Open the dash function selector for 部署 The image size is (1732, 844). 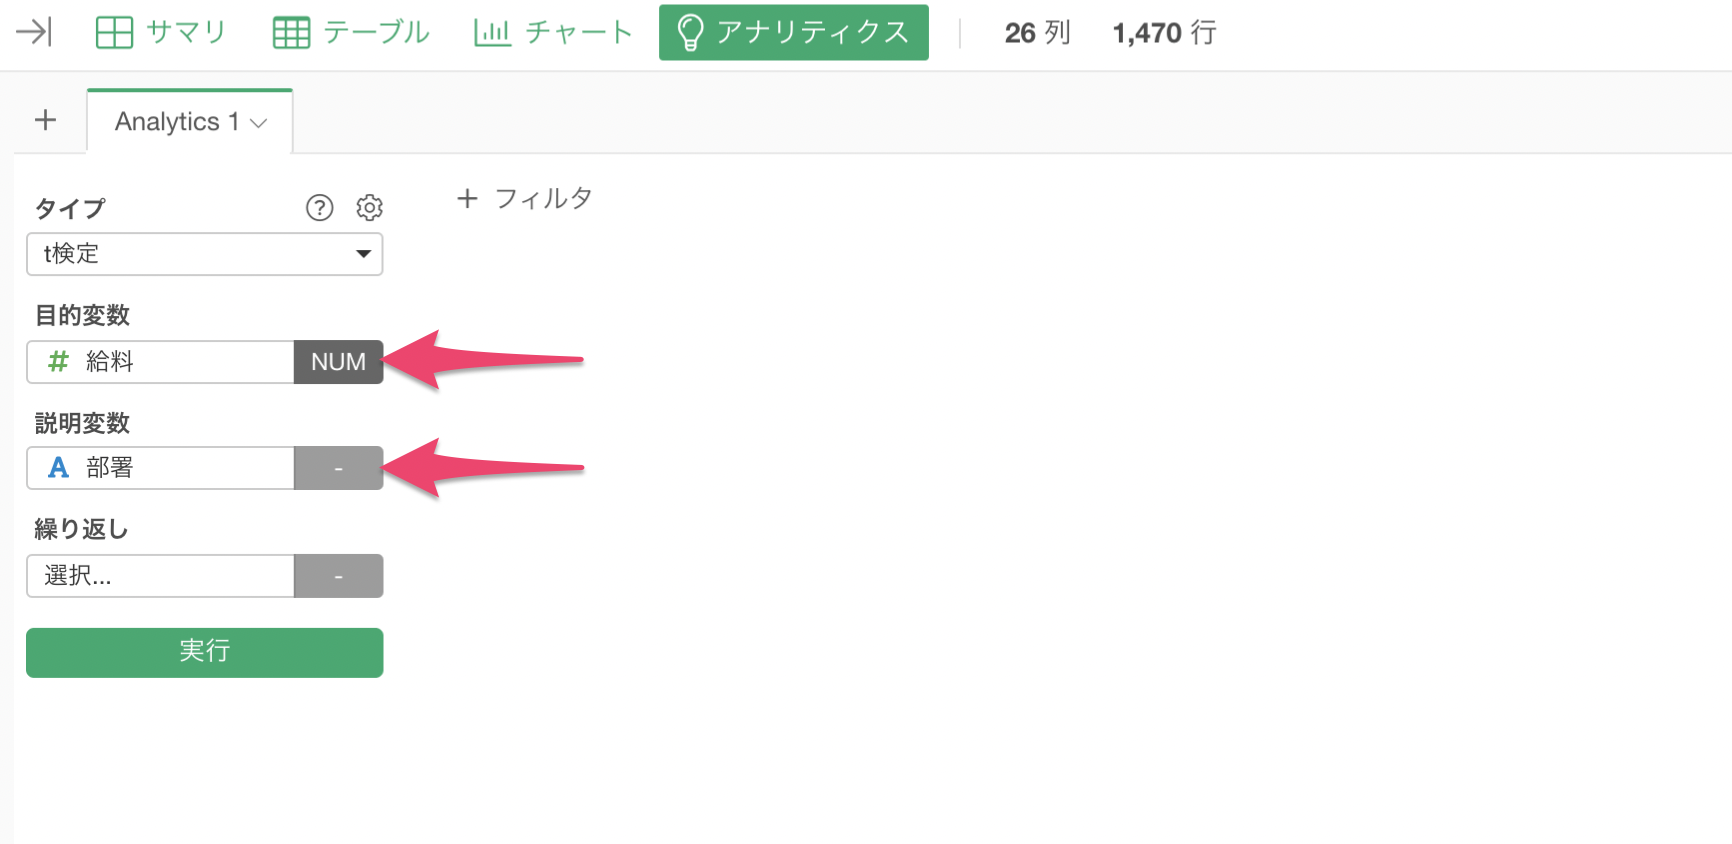[338, 468]
